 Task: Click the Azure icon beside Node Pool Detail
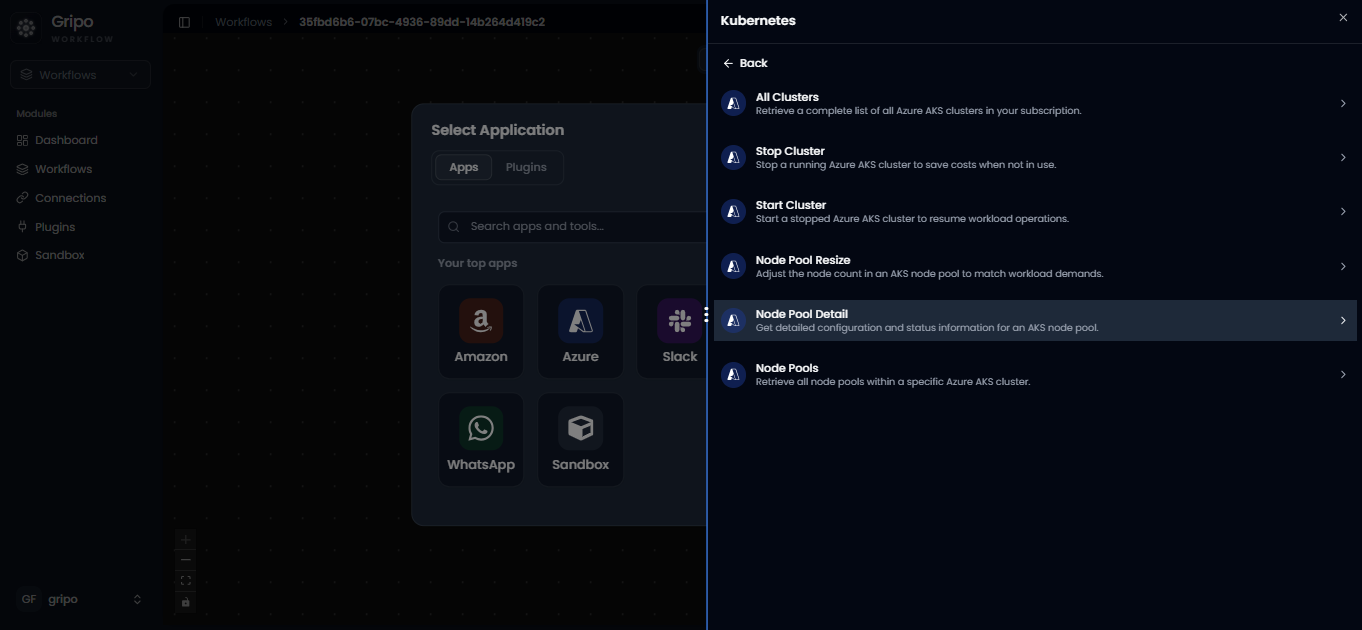(734, 320)
